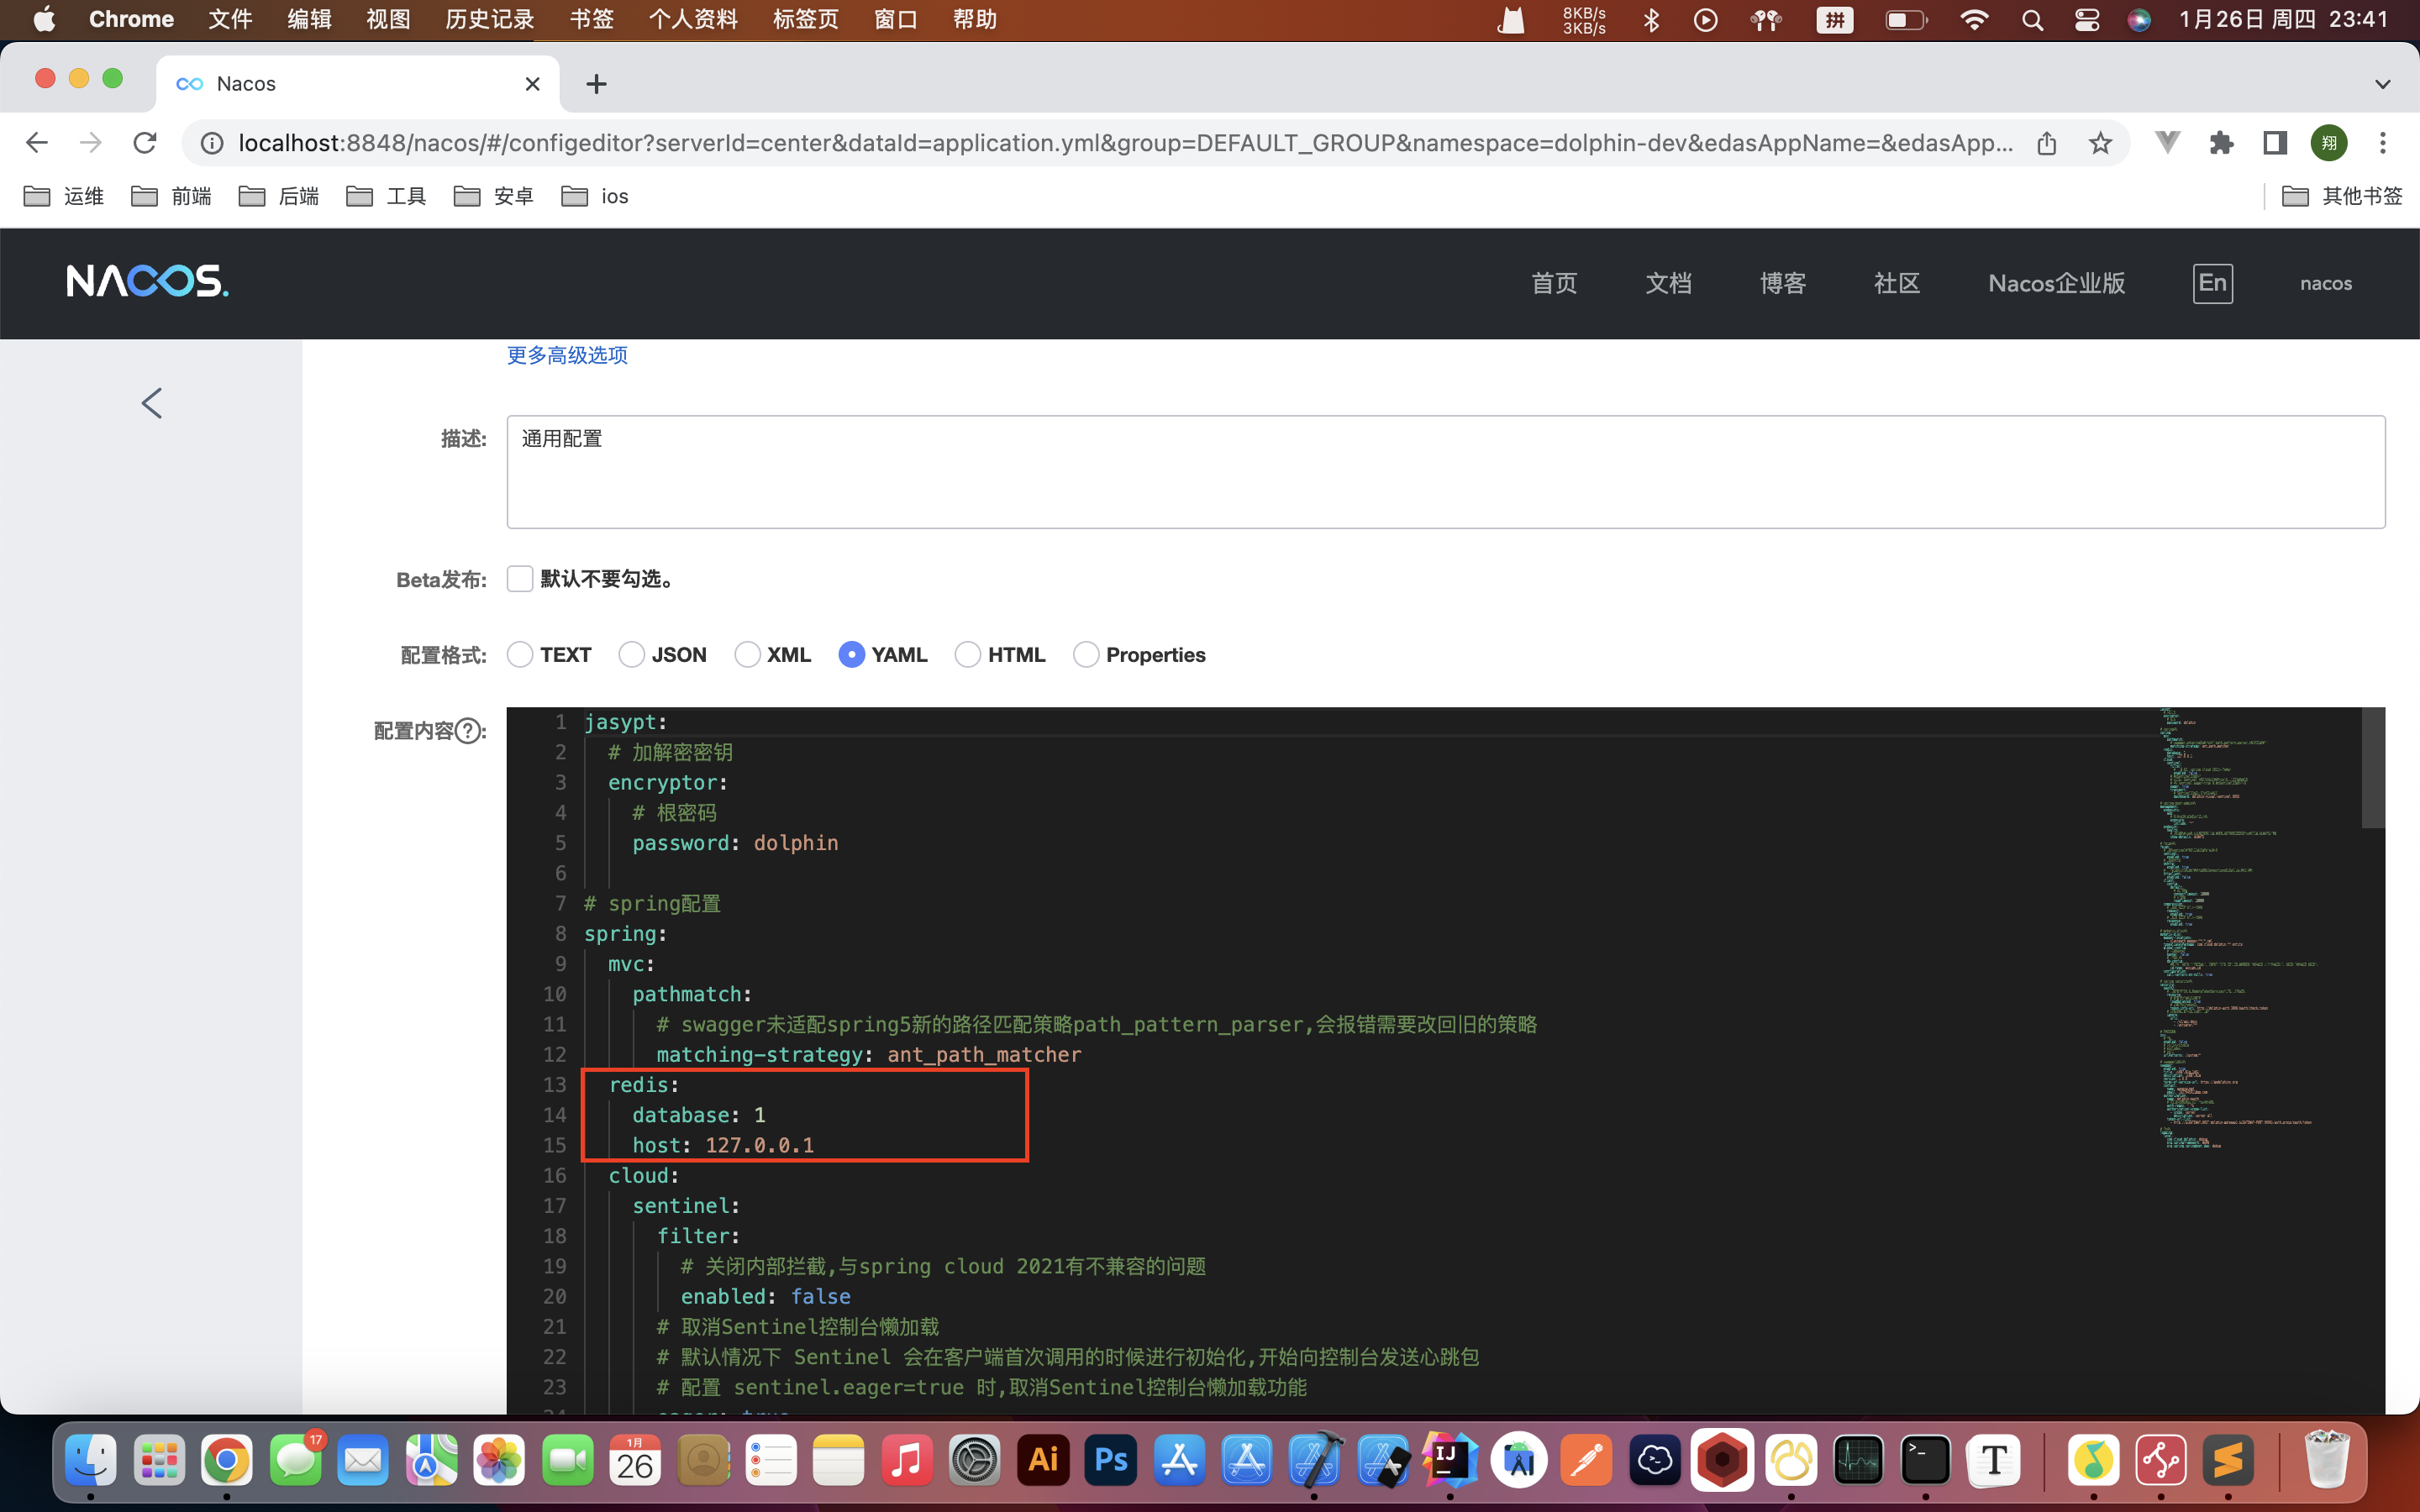Switch language with the En button
The image size is (2420, 1512).
point(2212,283)
